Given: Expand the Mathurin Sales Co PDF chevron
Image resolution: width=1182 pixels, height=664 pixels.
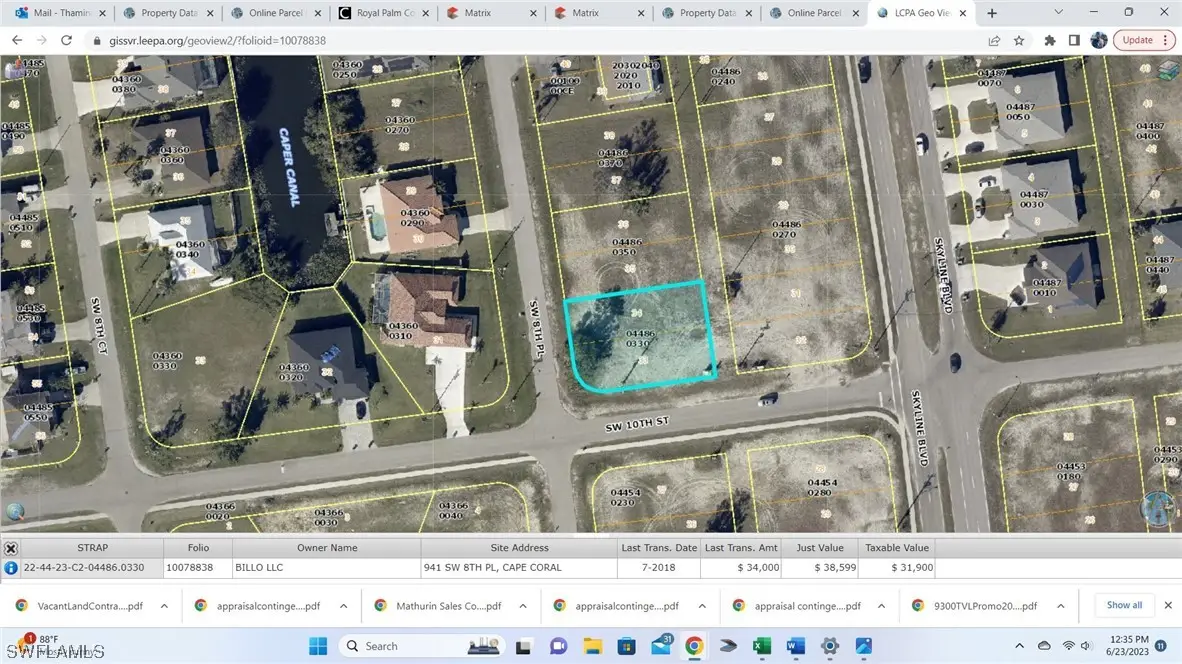Looking at the screenshot, I should (x=522, y=605).
